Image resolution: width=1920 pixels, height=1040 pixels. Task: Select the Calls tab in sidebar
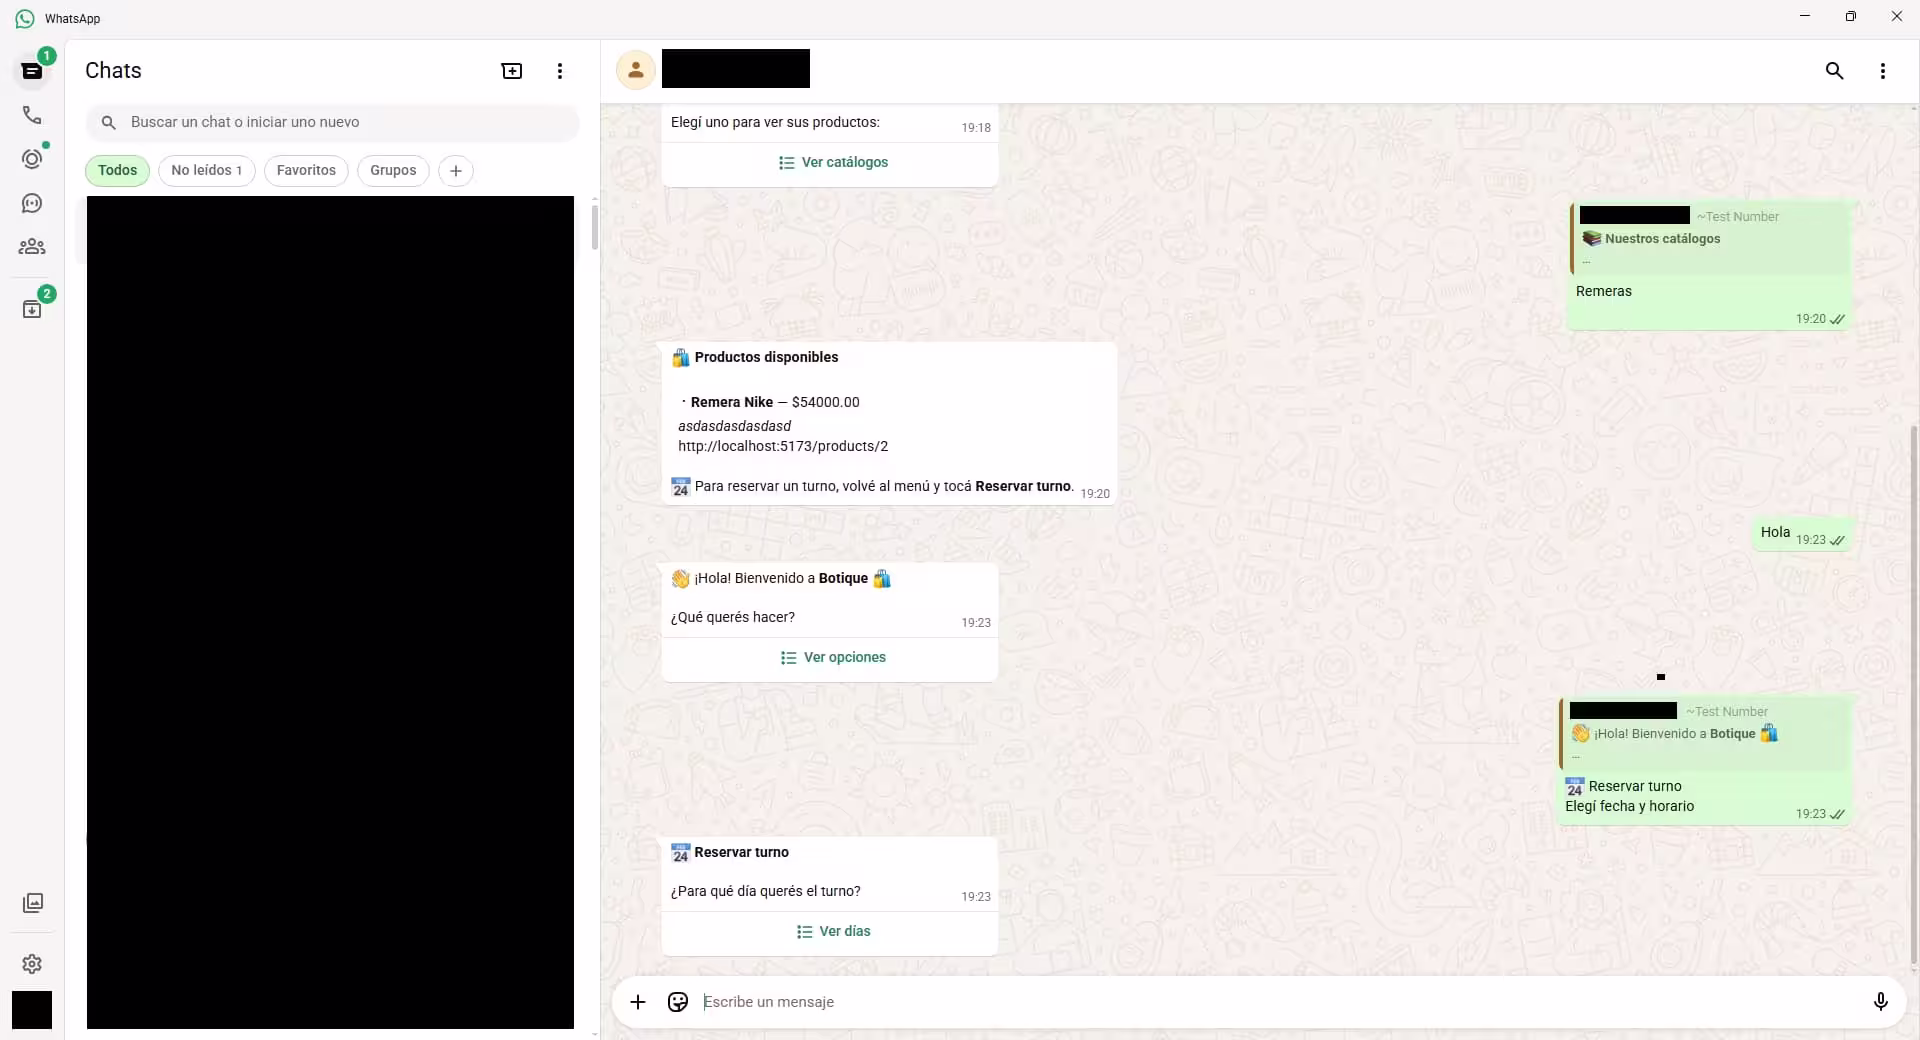pos(32,115)
